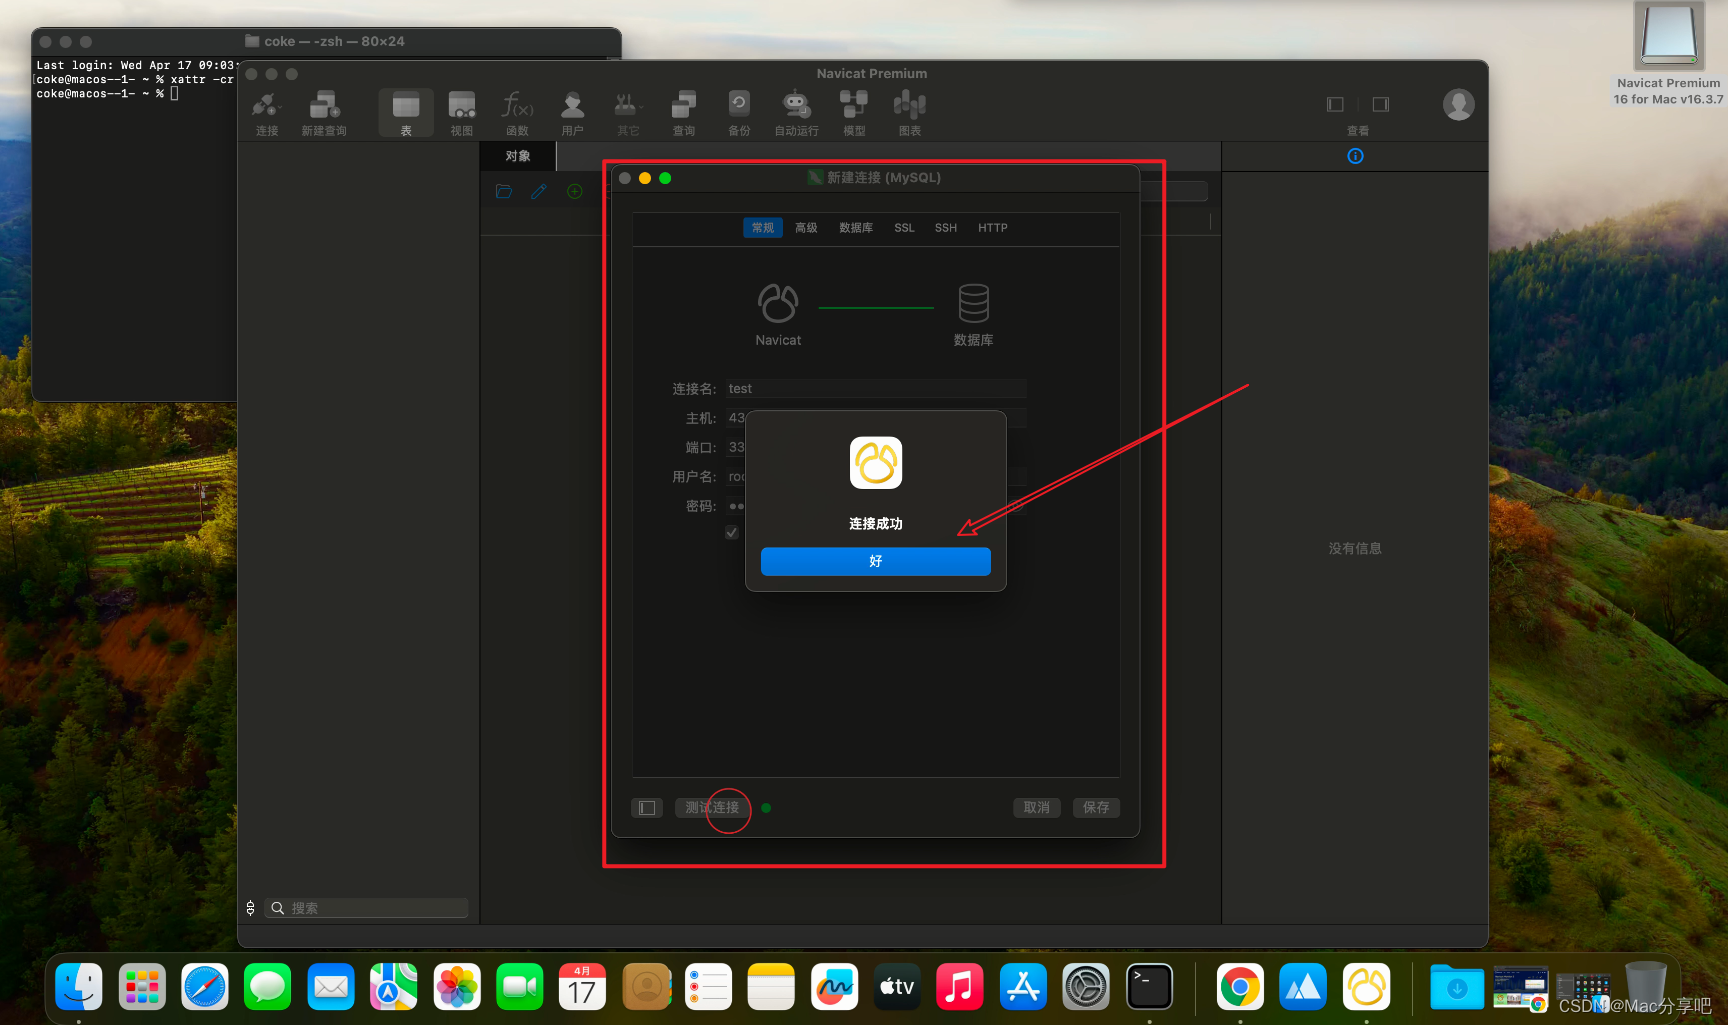This screenshot has height=1025, width=1728.
Task: Open System Settings from the dock
Action: pos(1086,987)
